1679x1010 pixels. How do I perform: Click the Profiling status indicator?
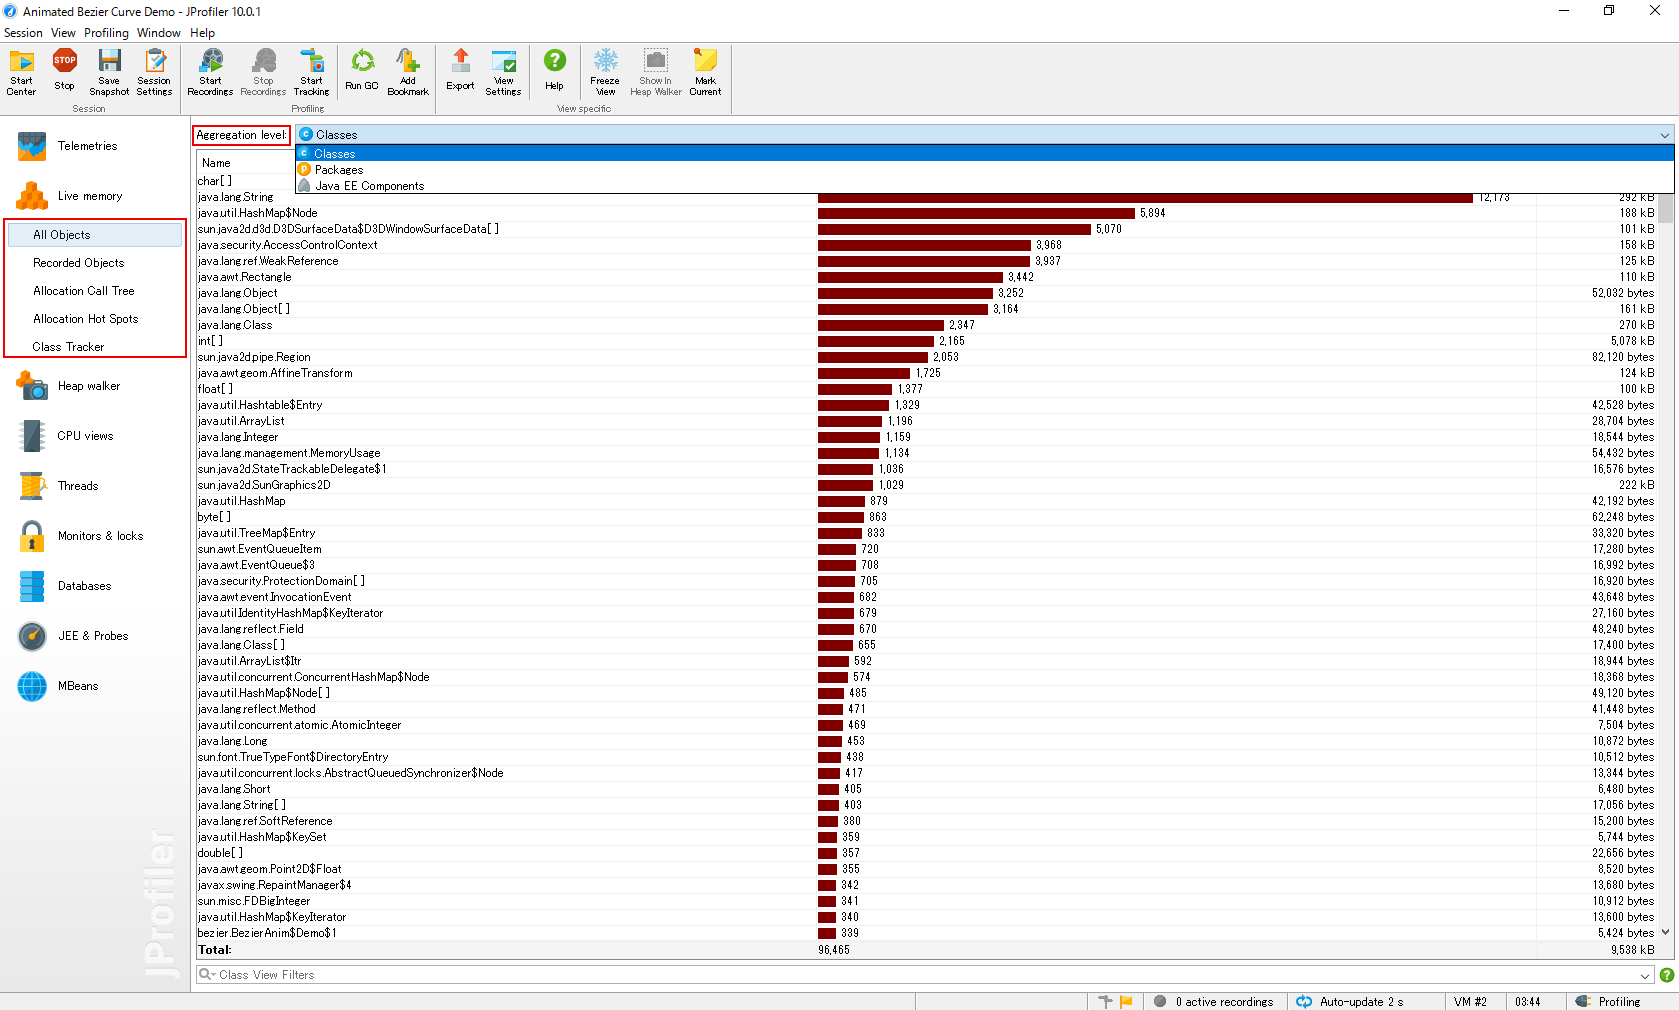(x=1609, y=1001)
